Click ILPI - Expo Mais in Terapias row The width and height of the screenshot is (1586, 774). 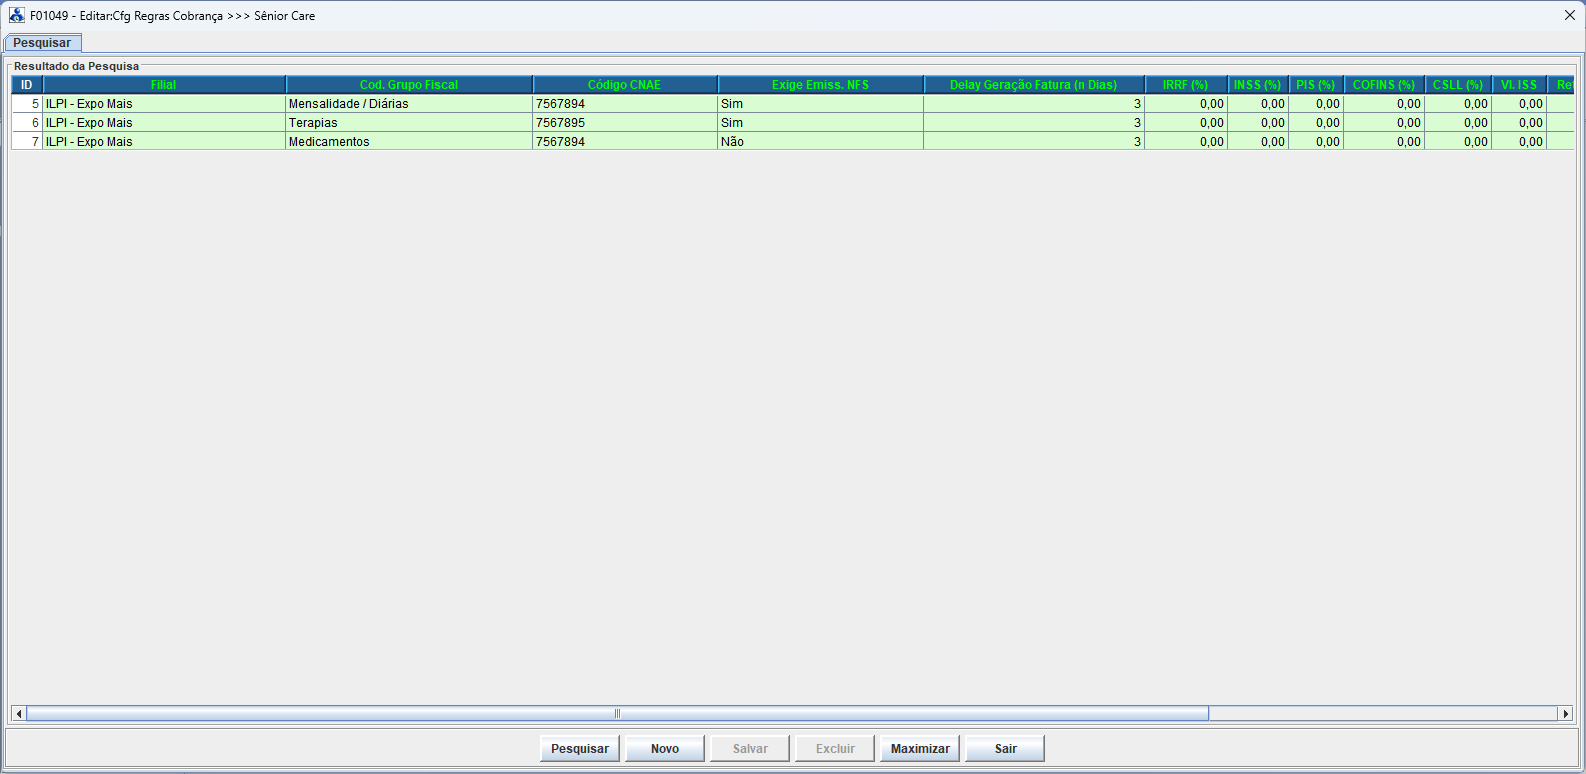[164, 123]
